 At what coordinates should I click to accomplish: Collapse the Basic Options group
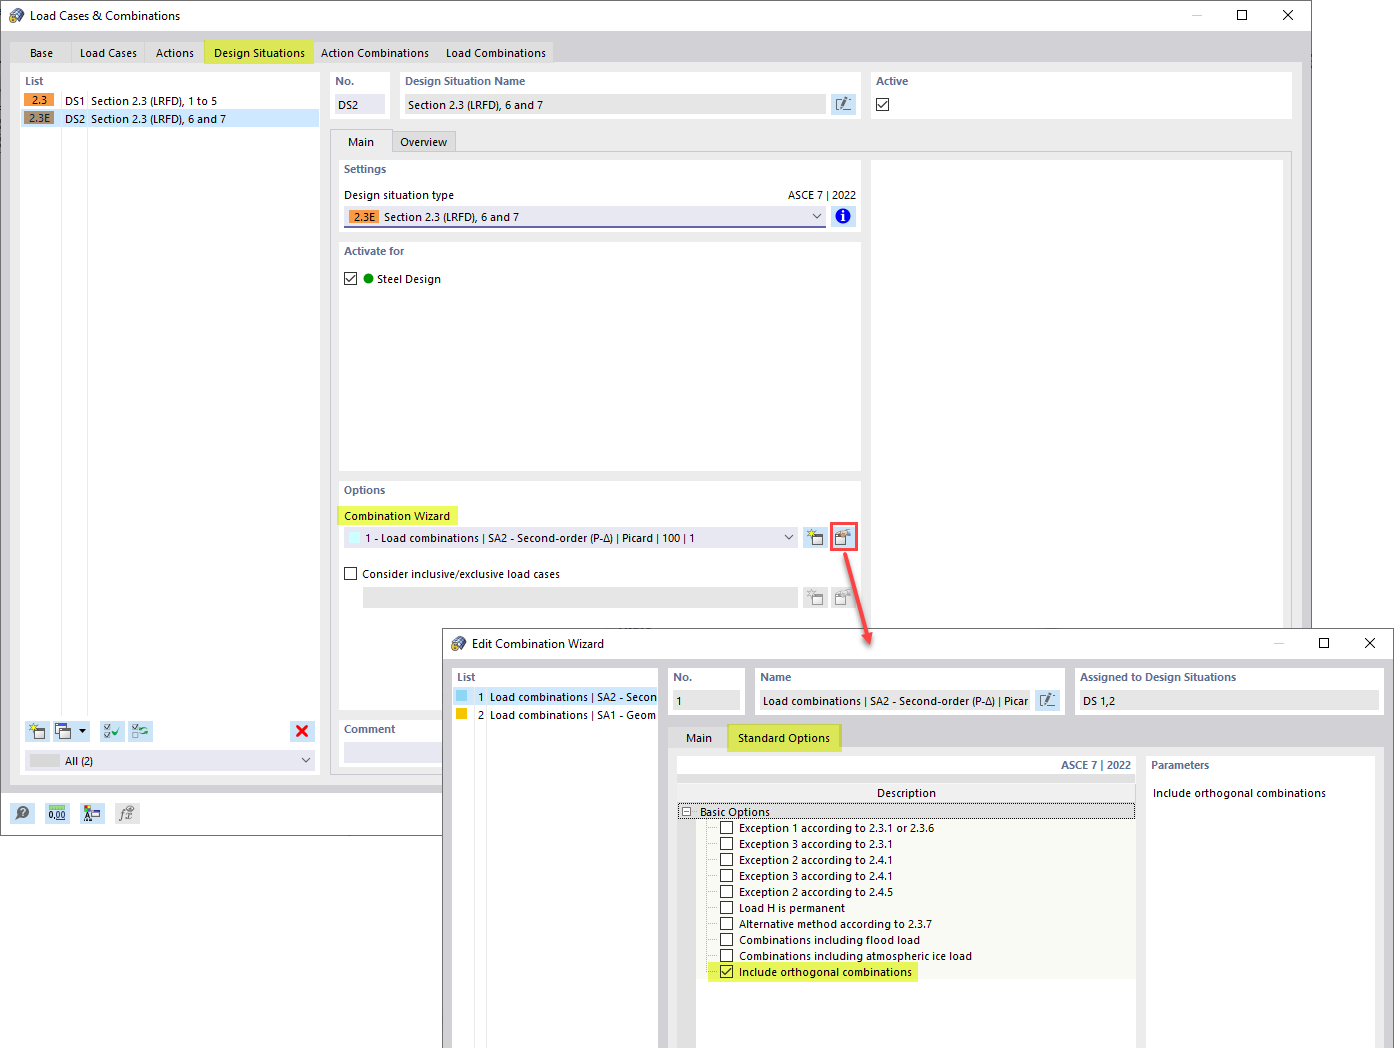[x=686, y=812]
